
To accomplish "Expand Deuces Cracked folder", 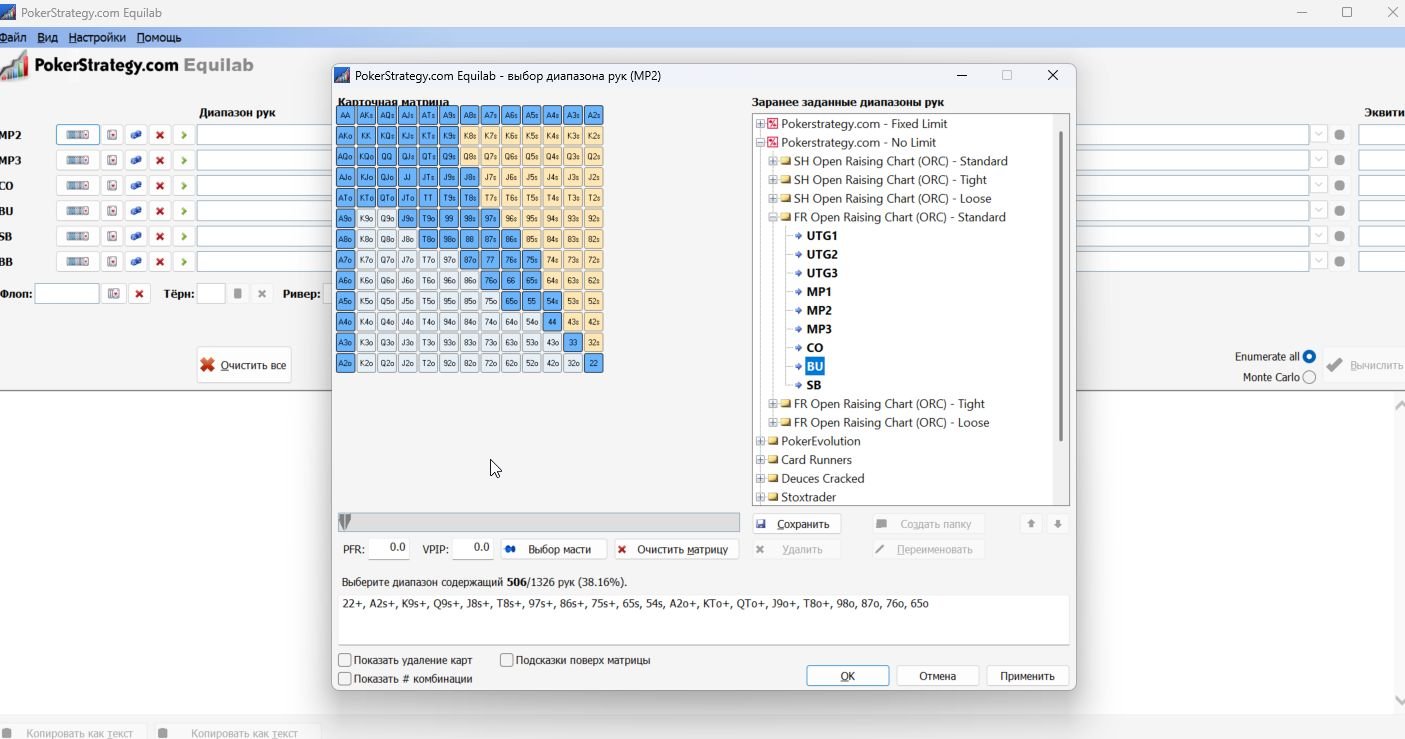I will tap(760, 479).
